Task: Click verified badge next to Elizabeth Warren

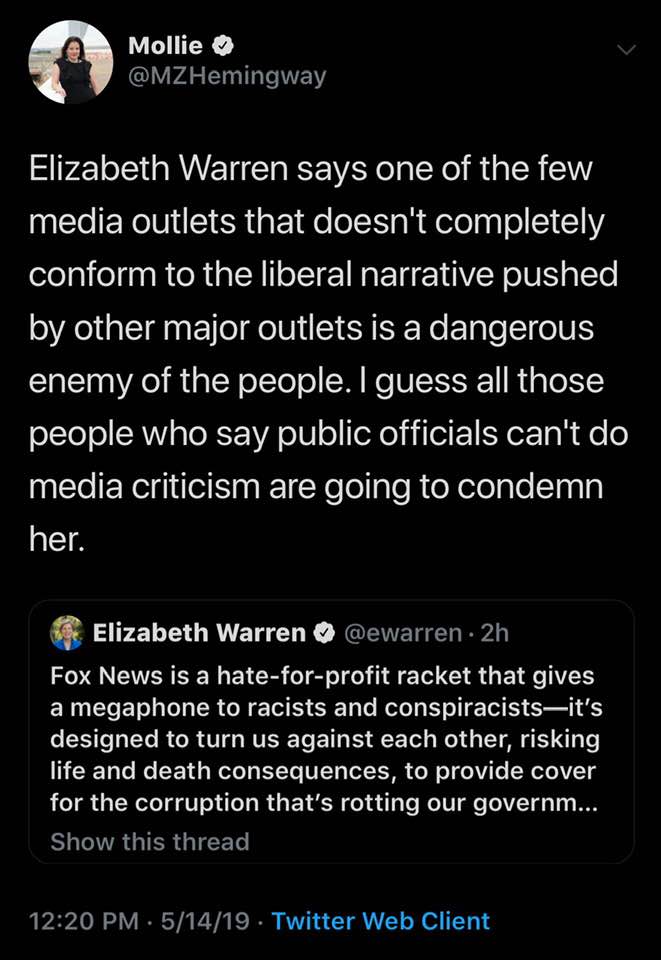Action: tap(324, 633)
